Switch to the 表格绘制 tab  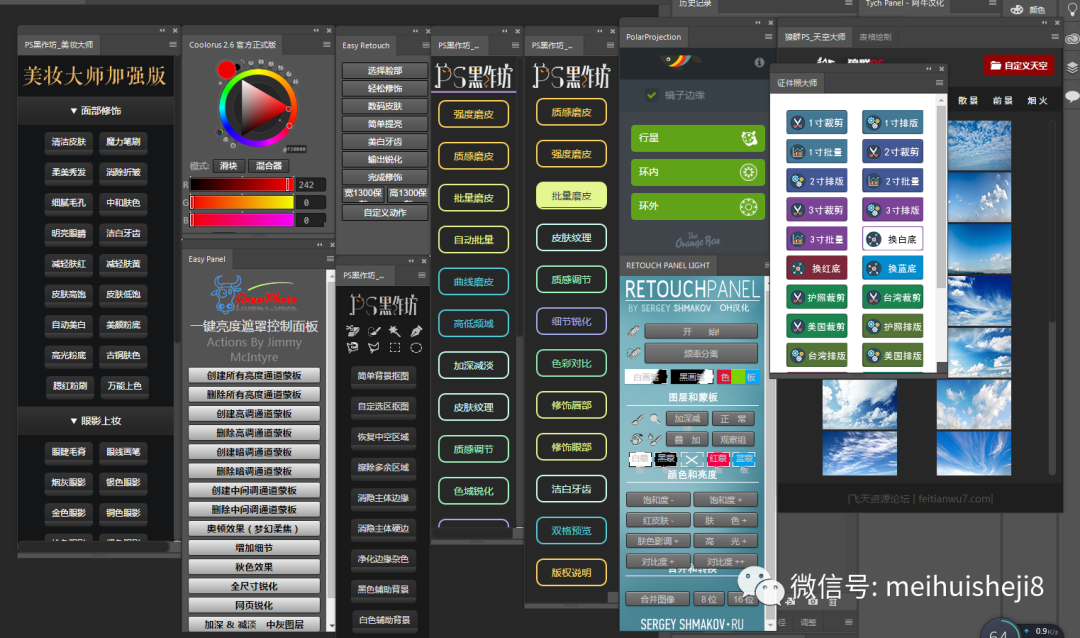[x=875, y=37]
